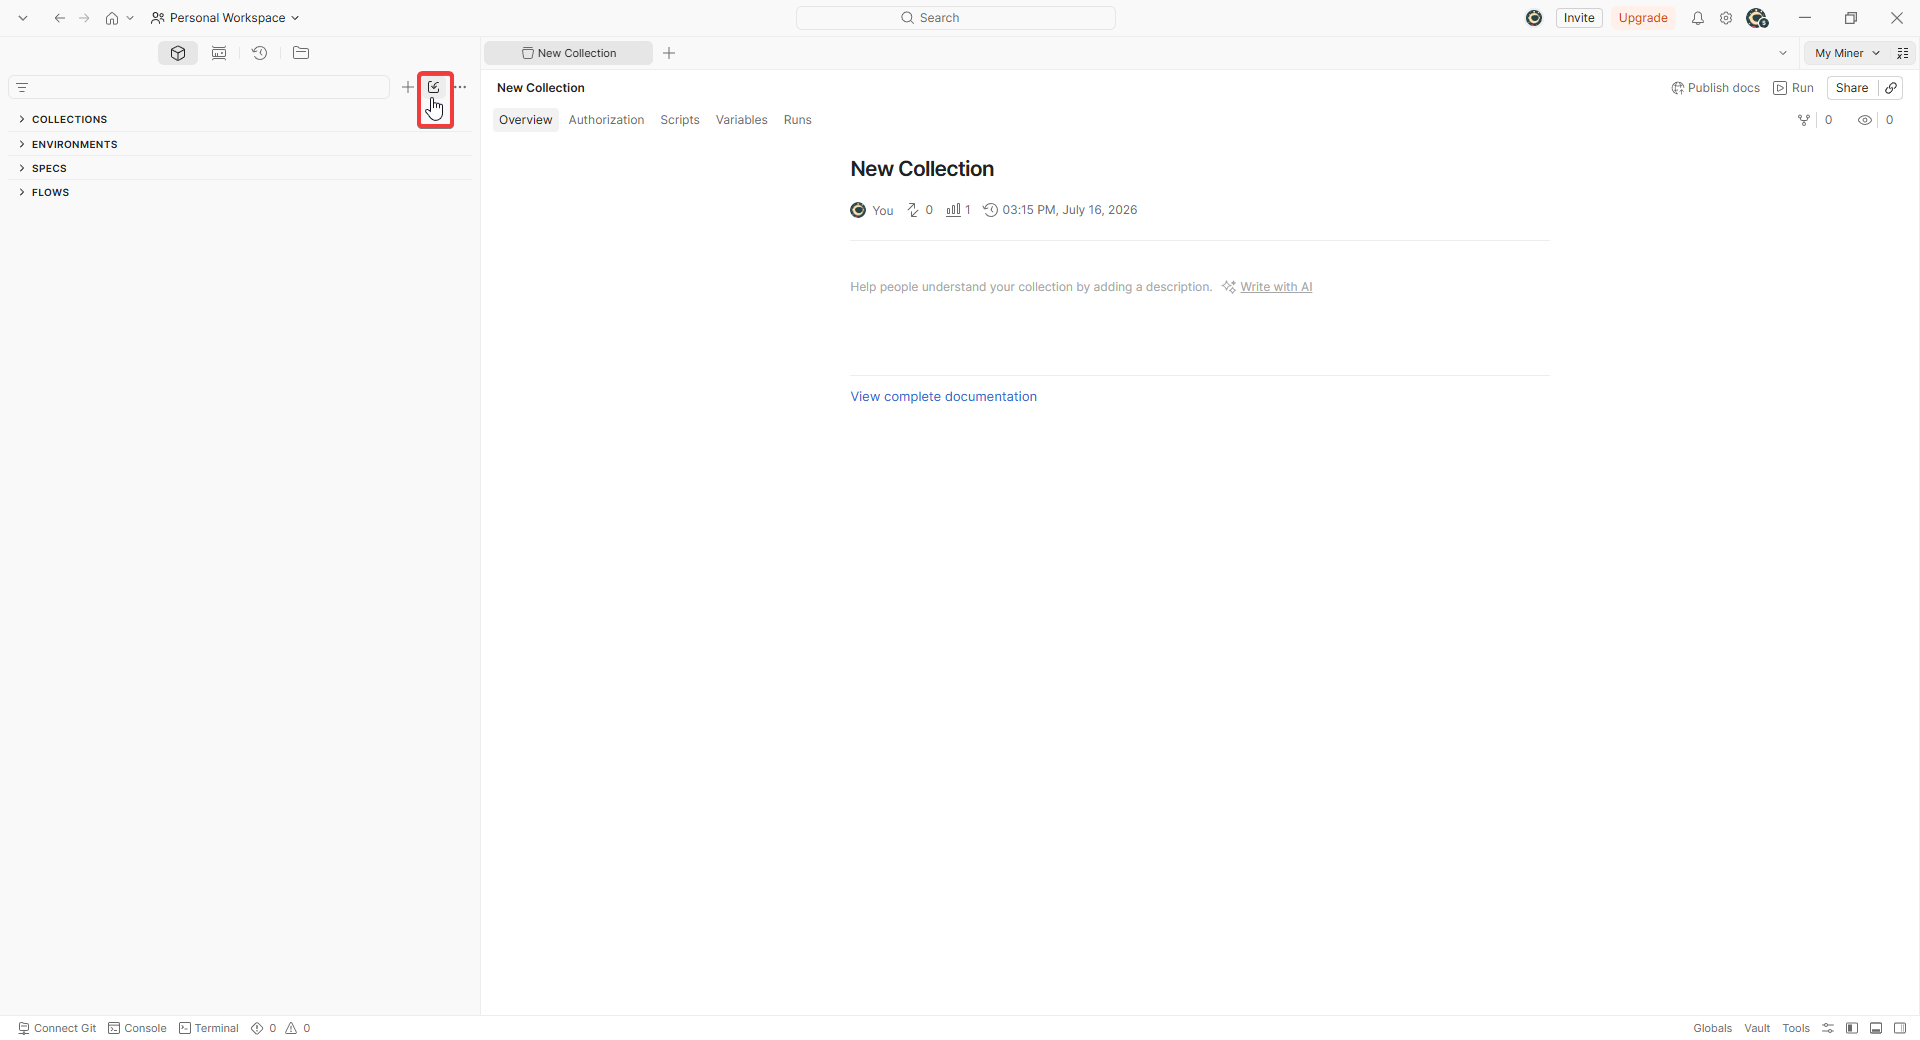The width and height of the screenshot is (1920, 1040).
Task: Open the settings gear icon
Action: click(x=1726, y=18)
